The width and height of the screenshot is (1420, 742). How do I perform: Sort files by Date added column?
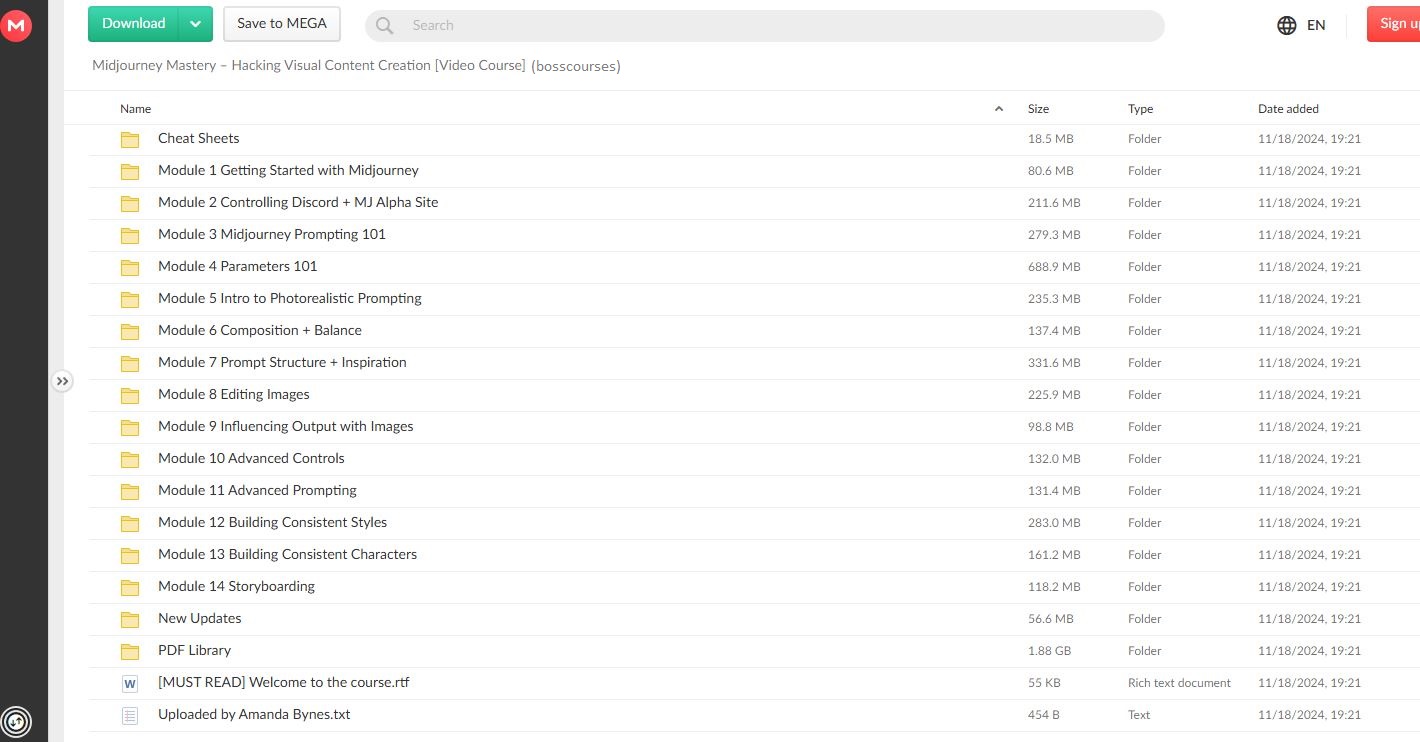coord(1288,109)
